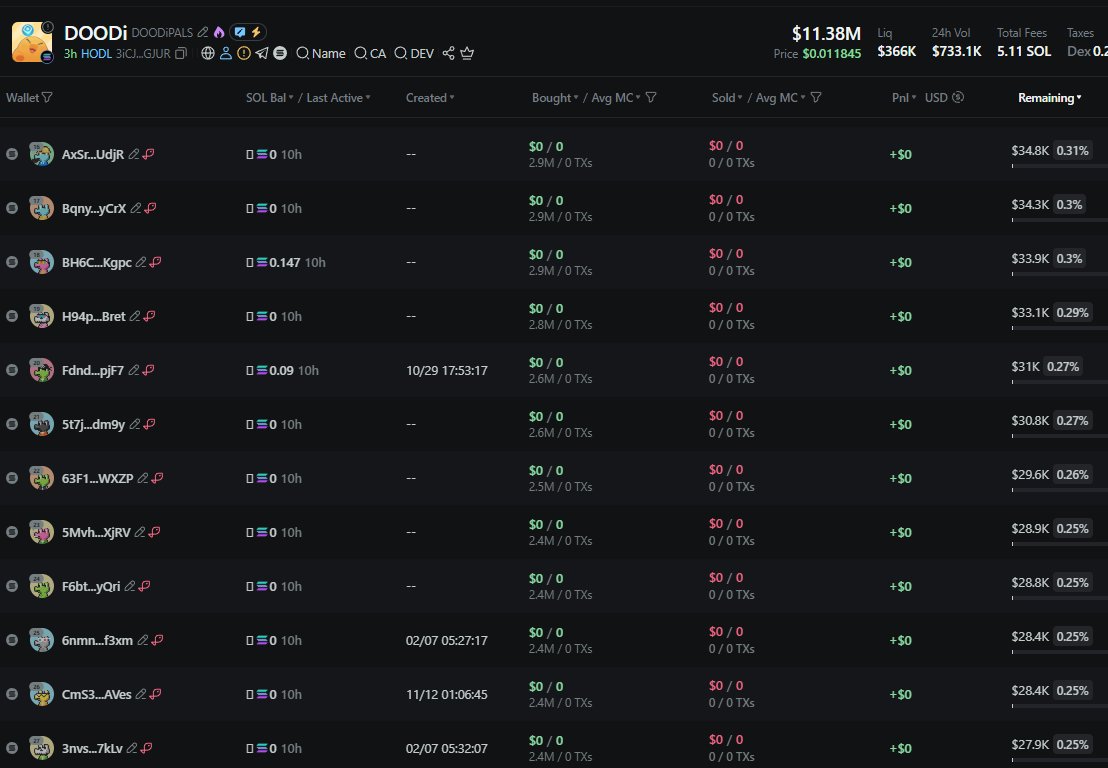Click the yellow warning circle icon
This screenshot has width=1108, height=768.
(244, 54)
